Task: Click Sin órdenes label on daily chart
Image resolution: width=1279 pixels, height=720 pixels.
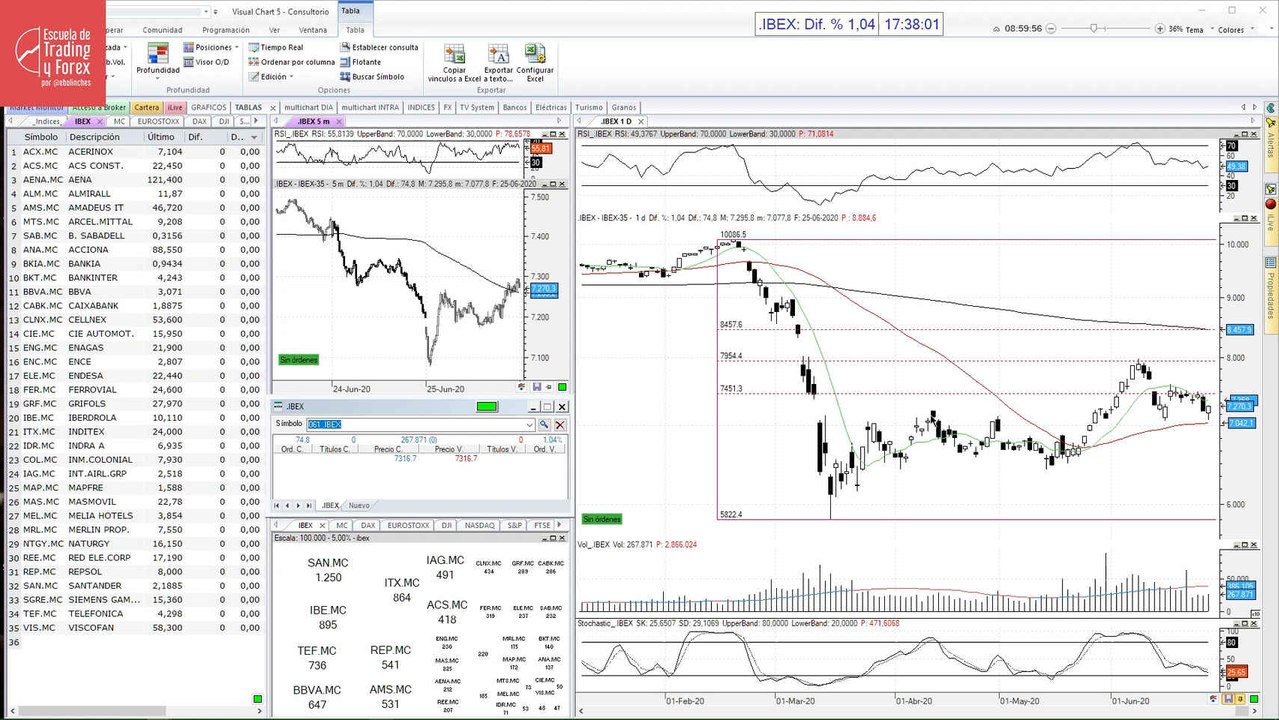Action: coord(602,519)
